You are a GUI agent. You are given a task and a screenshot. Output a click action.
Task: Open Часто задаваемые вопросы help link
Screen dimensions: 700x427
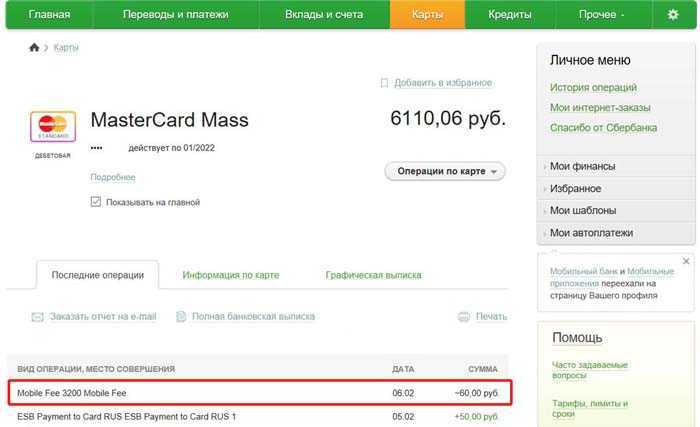point(590,370)
